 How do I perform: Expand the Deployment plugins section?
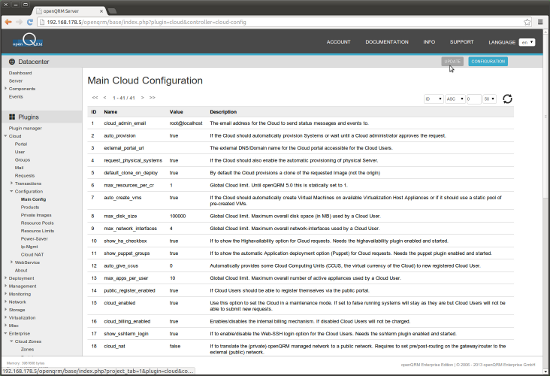pyautogui.click(x=6, y=278)
